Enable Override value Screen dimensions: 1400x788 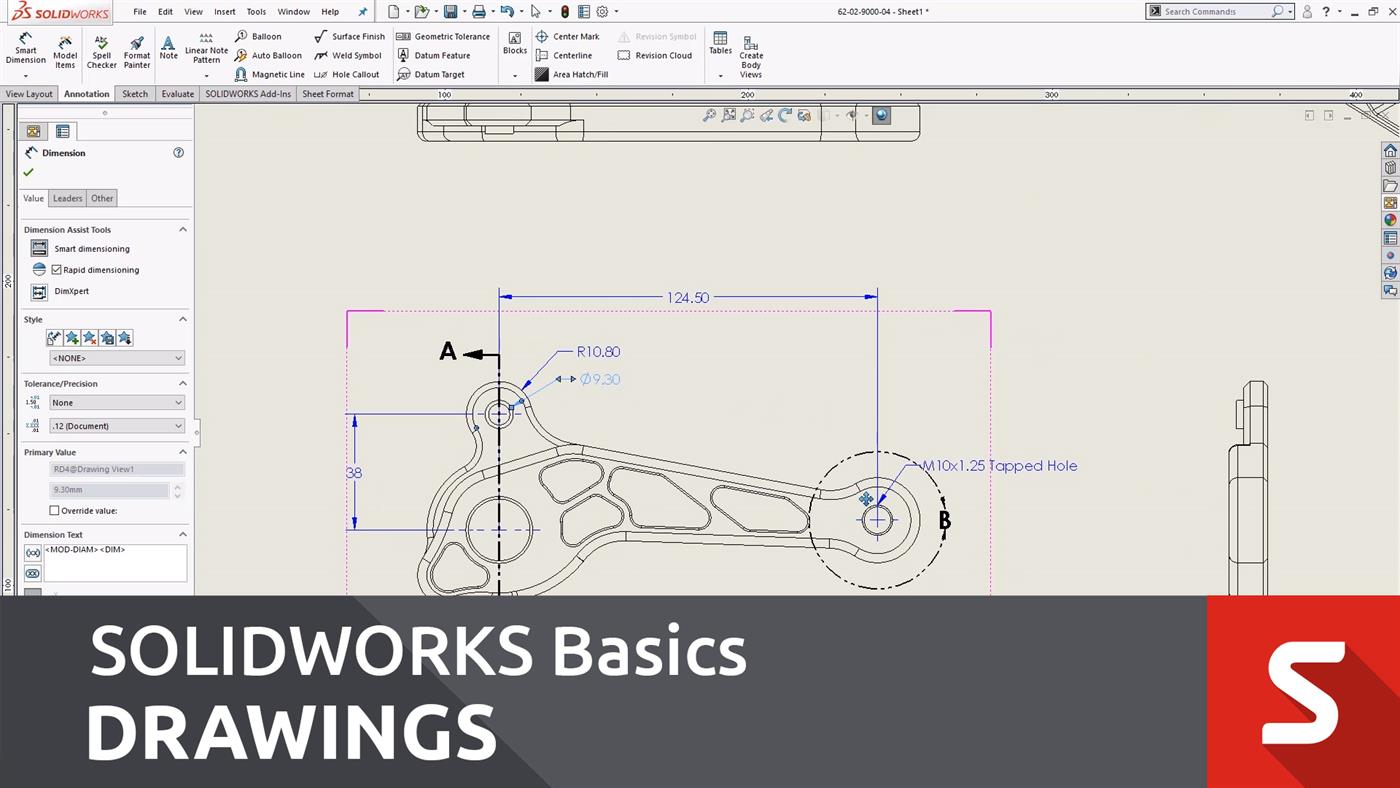click(55, 511)
